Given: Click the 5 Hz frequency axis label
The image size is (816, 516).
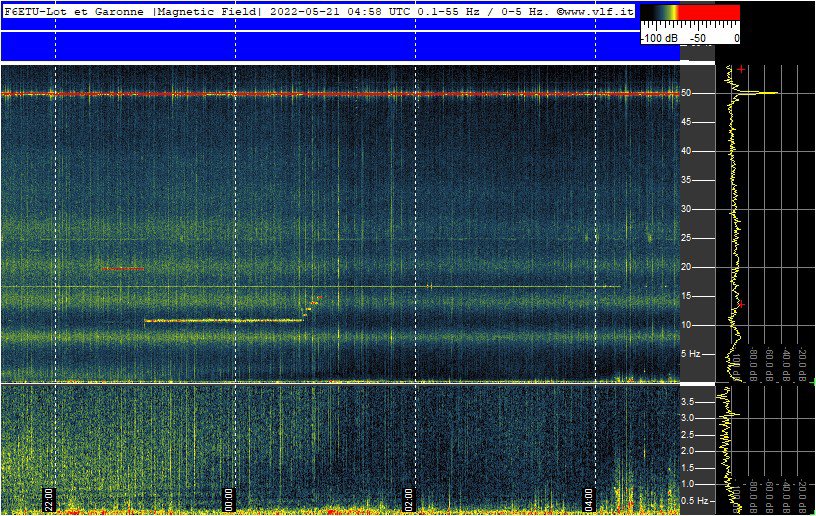Looking at the screenshot, I should 691,354.
